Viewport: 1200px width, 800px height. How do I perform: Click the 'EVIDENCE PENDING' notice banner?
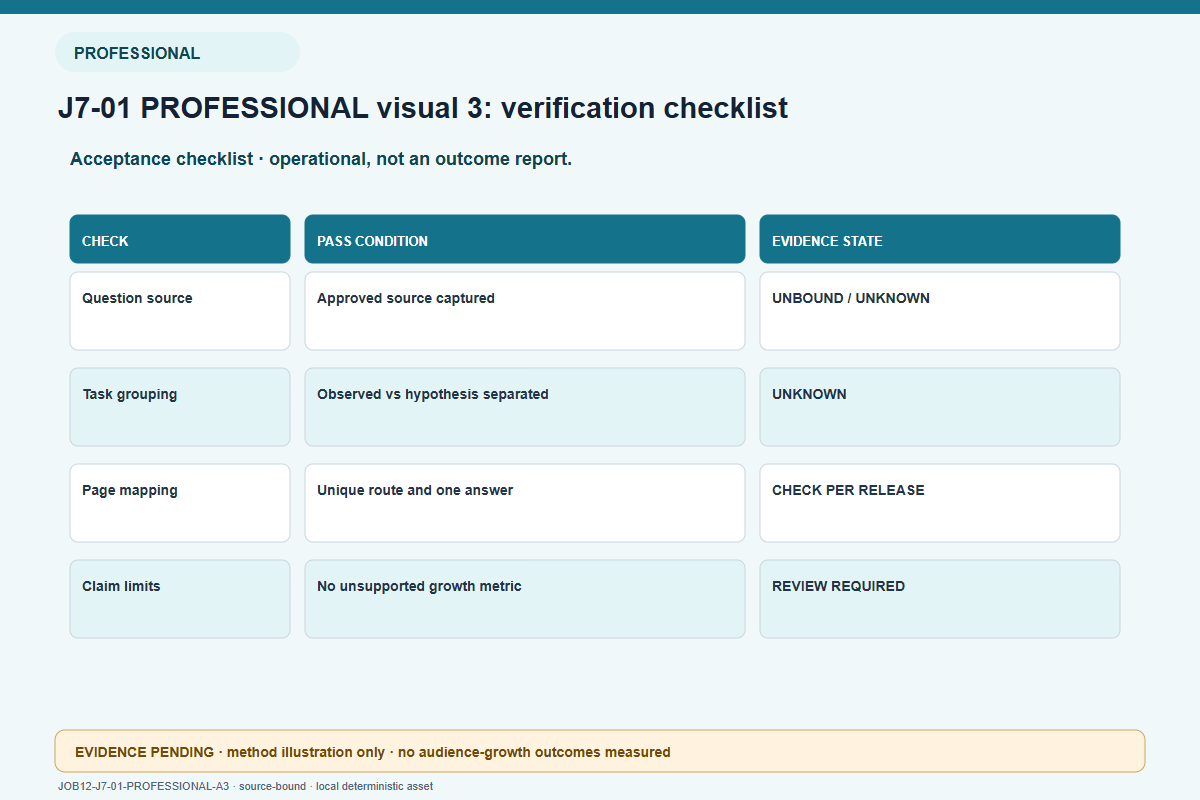(600, 751)
